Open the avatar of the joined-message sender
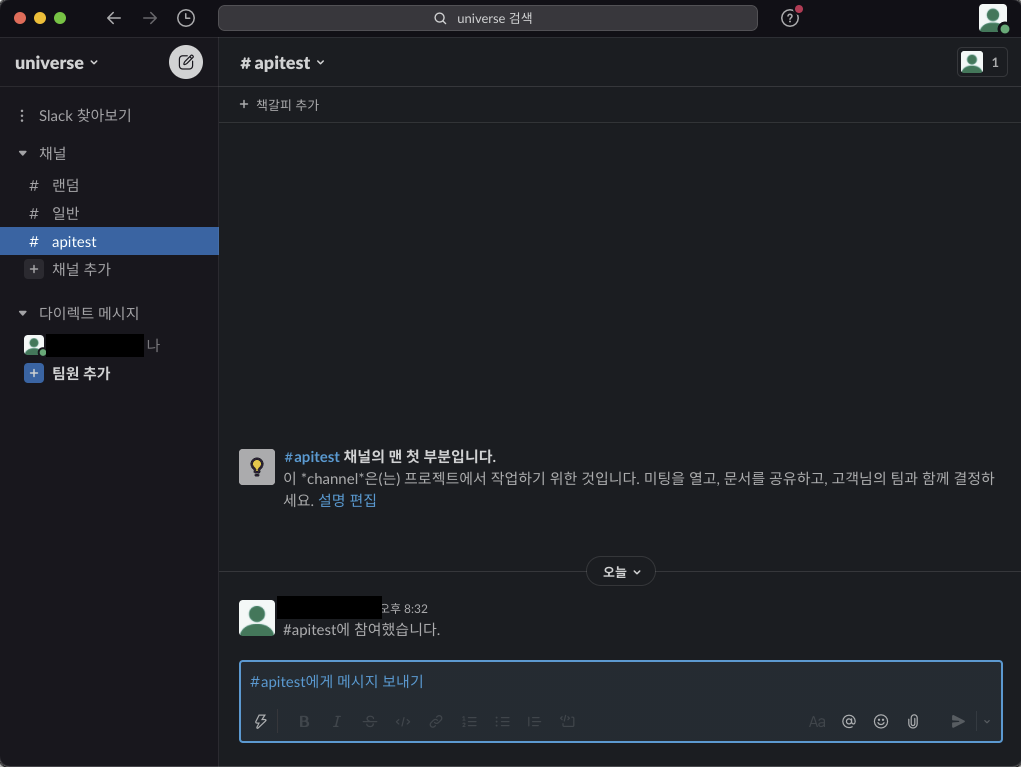Image resolution: width=1021 pixels, height=767 pixels. point(257,618)
